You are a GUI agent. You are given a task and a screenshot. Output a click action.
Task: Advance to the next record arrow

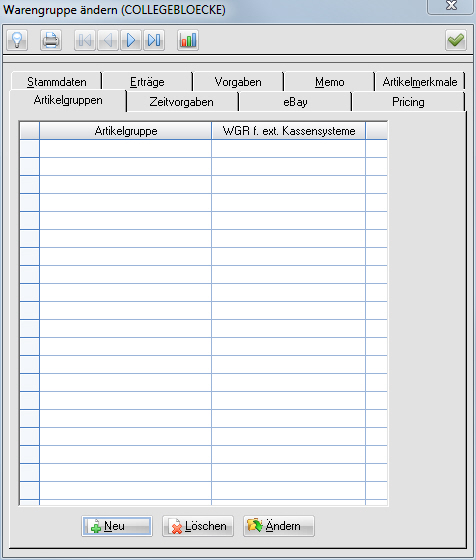[x=131, y=40]
